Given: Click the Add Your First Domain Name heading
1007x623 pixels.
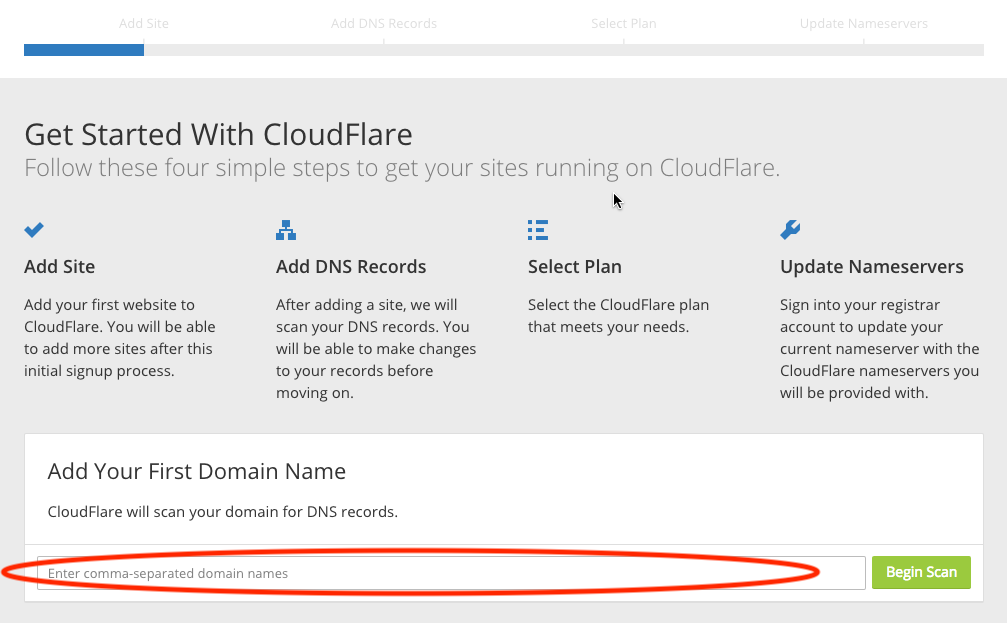Looking at the screenshot, I should pos(197,471).
